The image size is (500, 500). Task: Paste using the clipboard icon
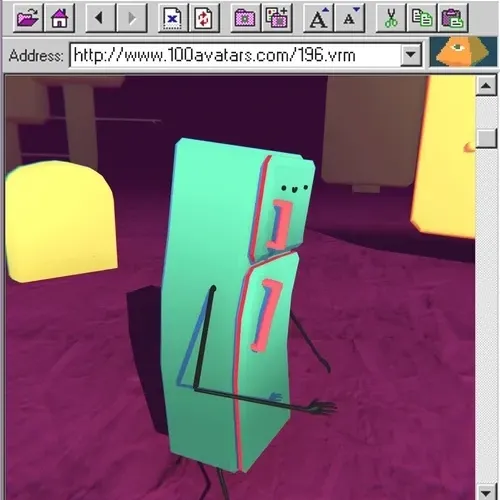[x=453, y=18]
